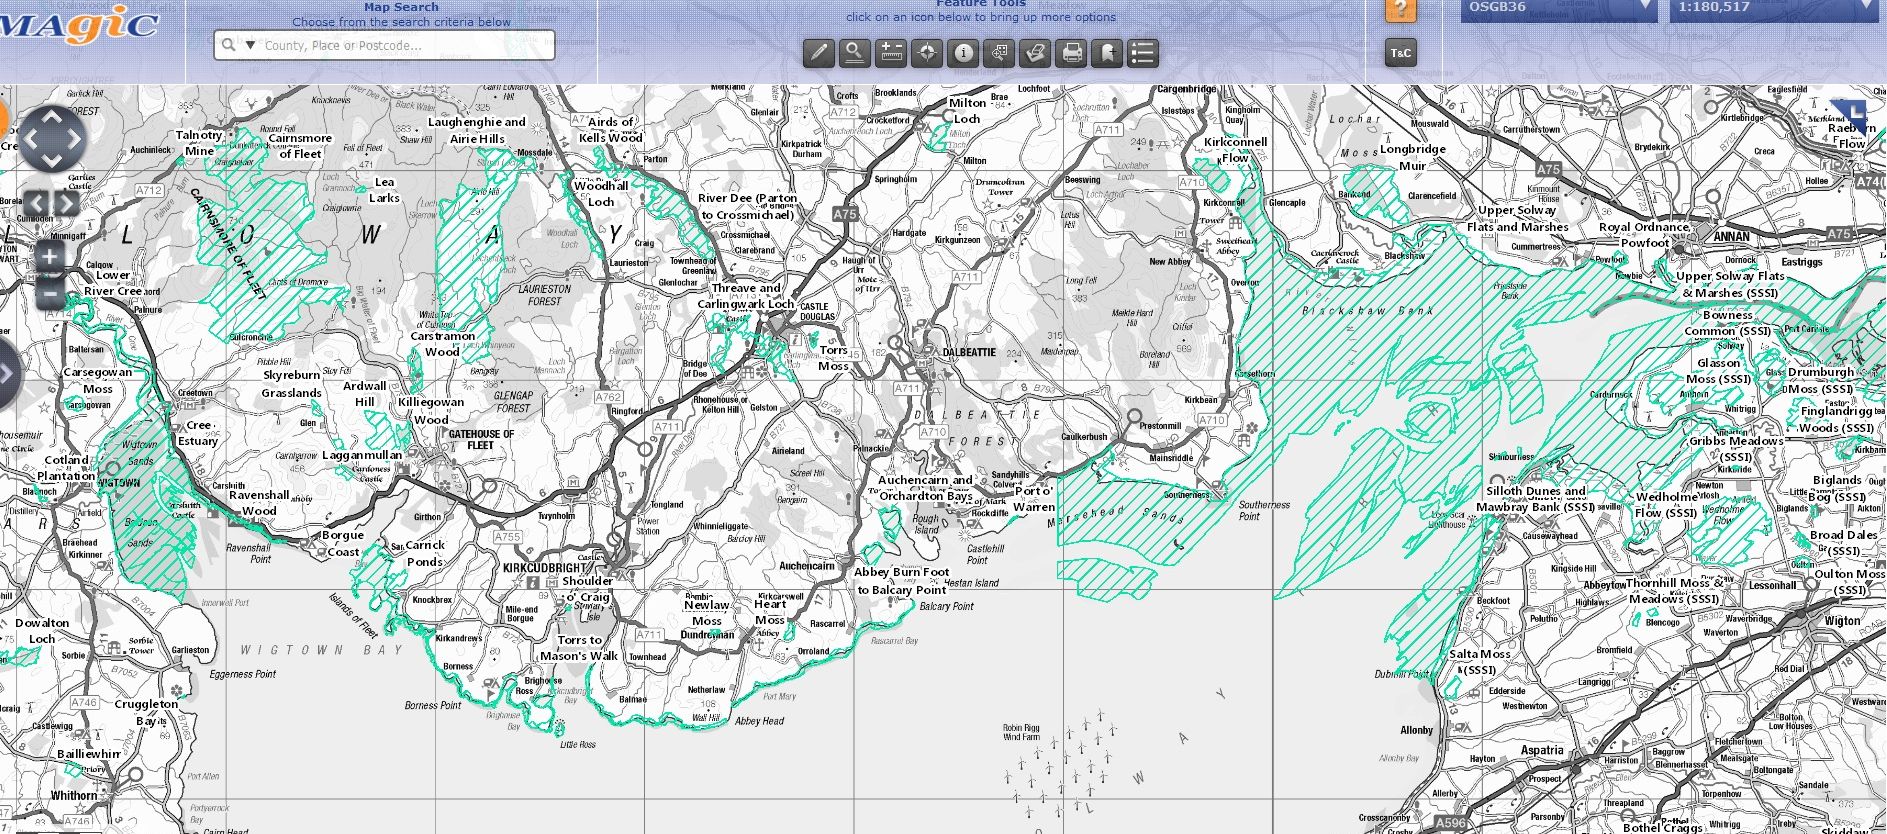Click the MAGIC logo

(x=80, y=26)
